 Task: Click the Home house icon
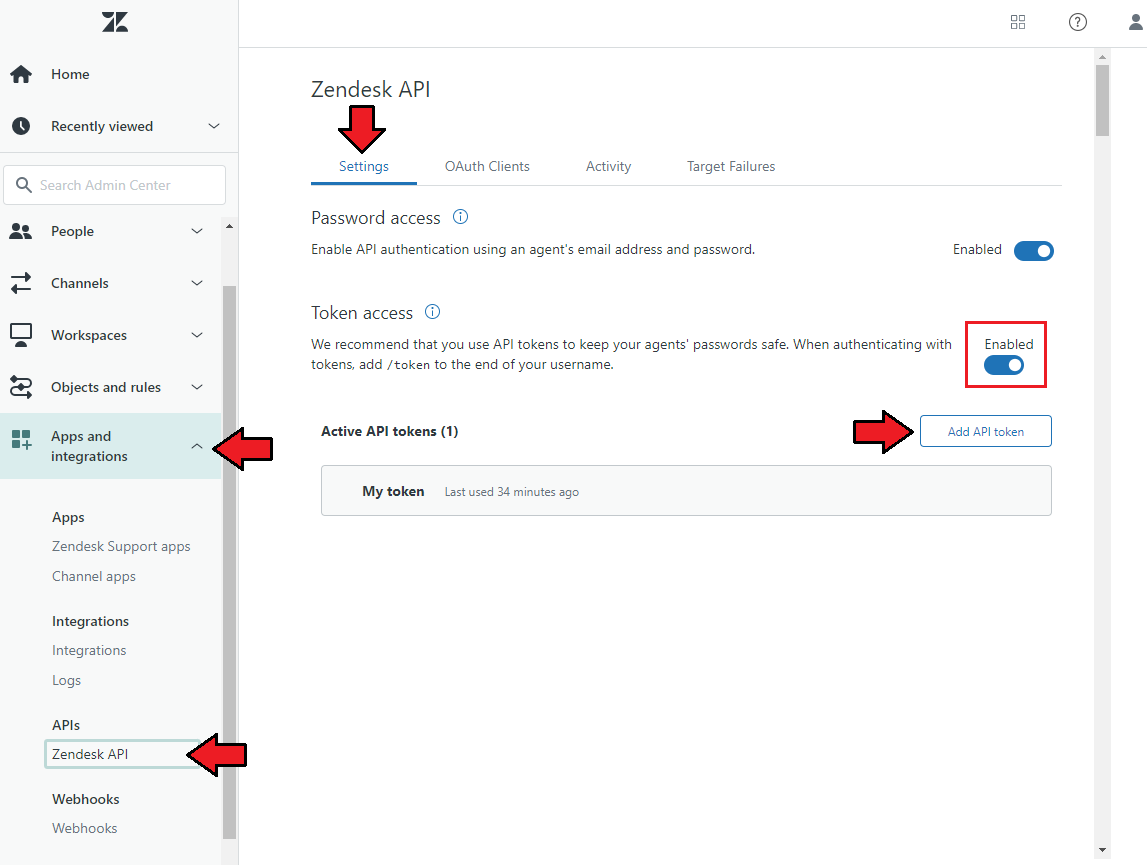(x=21, y=74)
